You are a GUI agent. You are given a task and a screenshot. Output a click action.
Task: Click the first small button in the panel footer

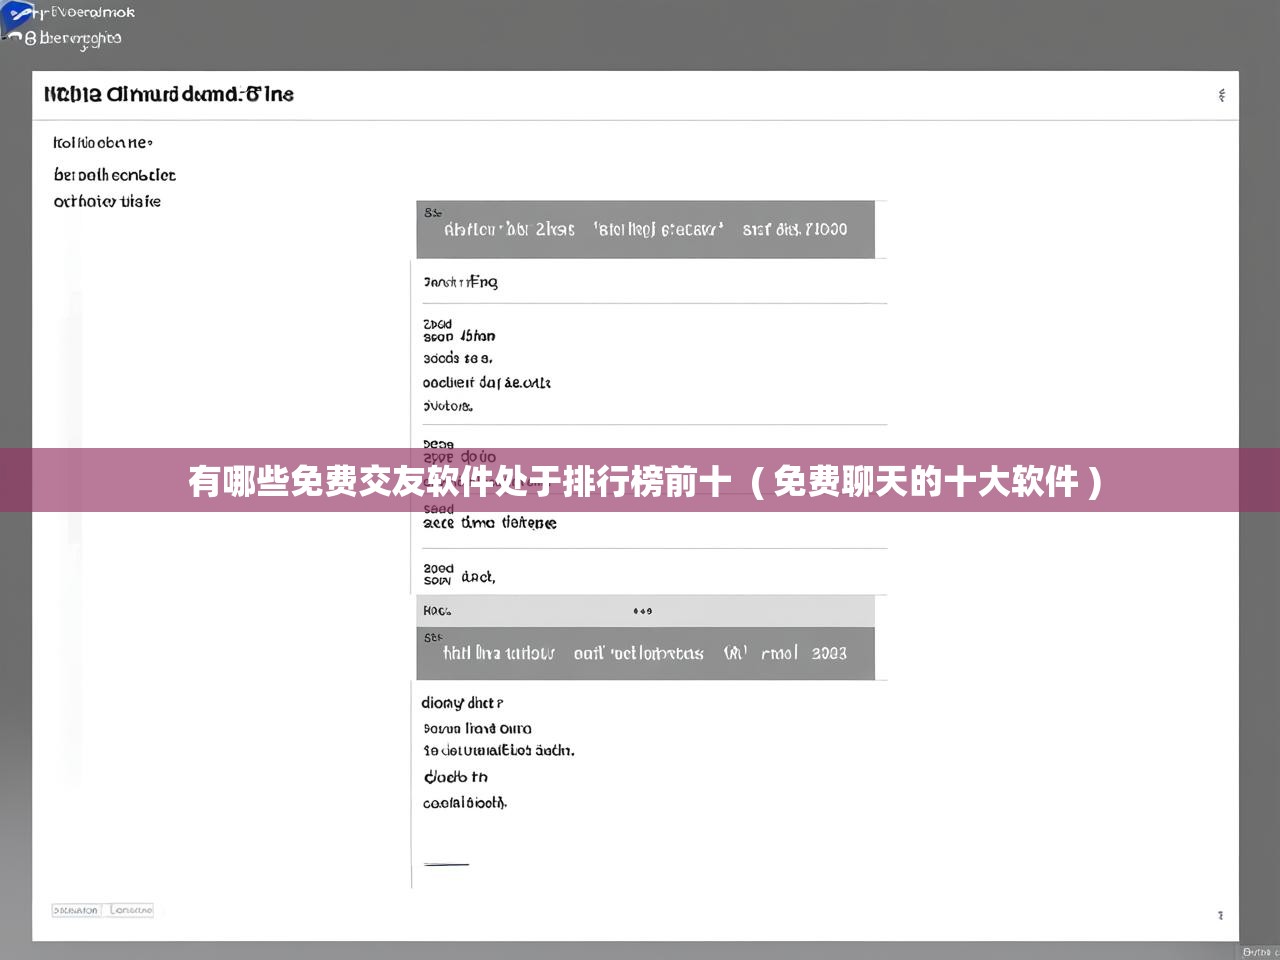coord(77,910)
